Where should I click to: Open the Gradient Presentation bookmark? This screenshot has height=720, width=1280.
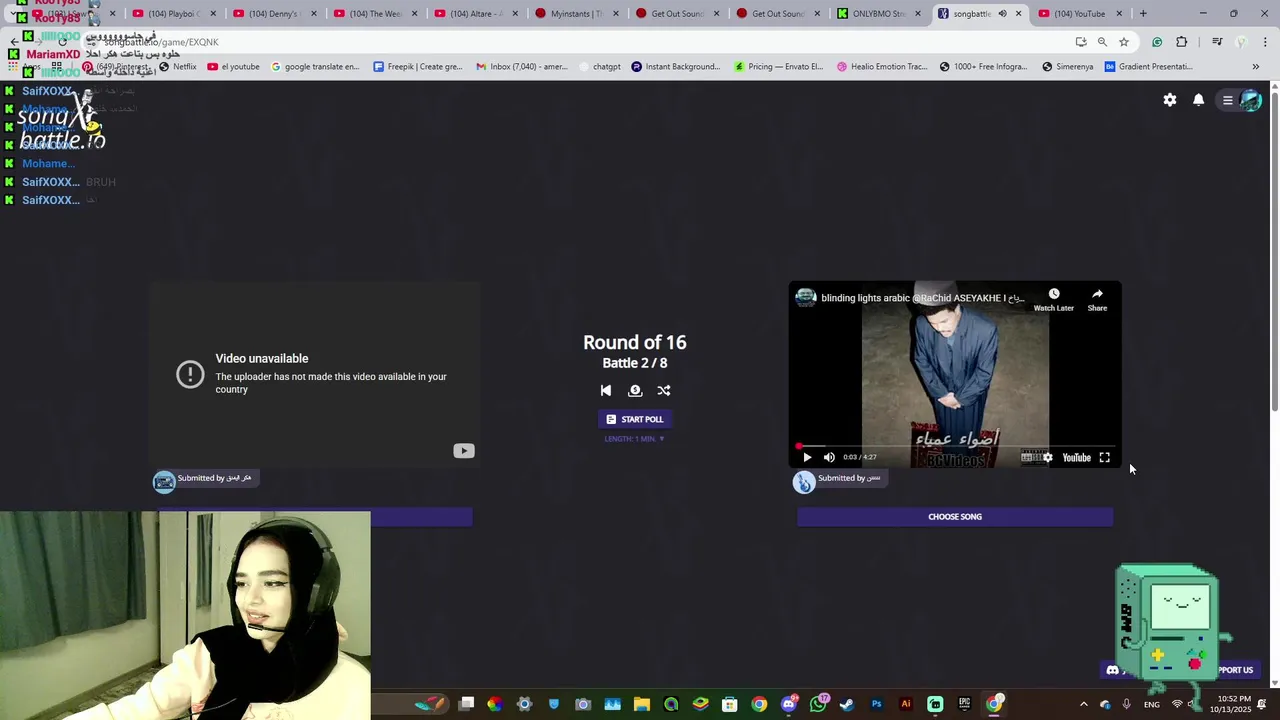tap(1148, 67)
